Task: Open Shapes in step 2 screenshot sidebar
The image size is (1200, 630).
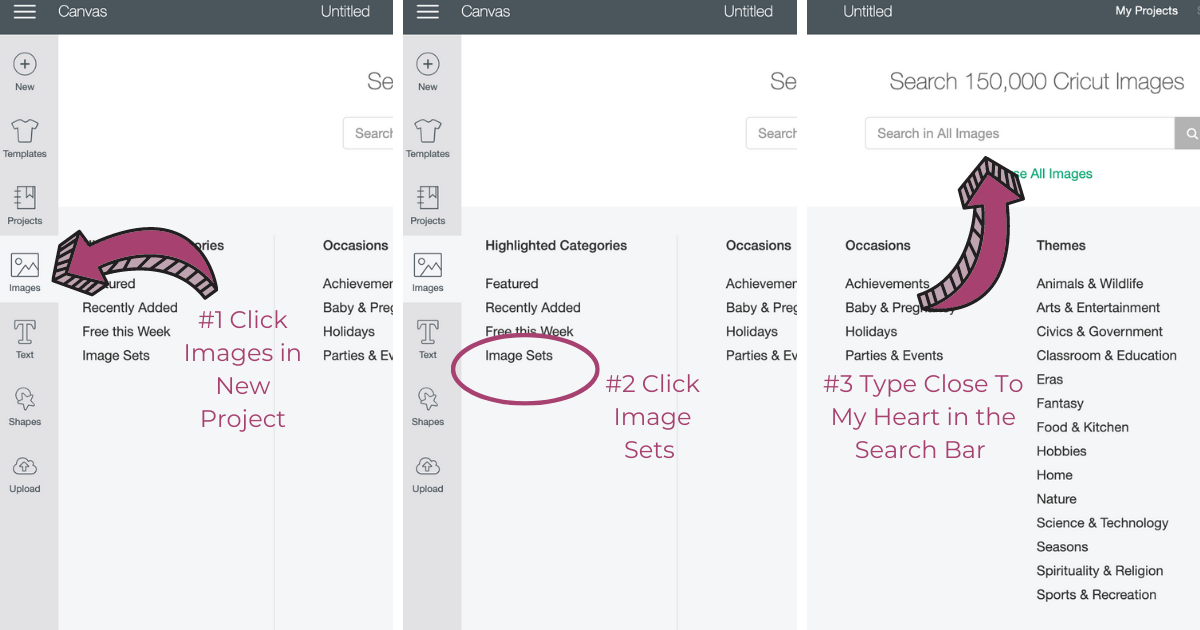Action: [428, 407]
